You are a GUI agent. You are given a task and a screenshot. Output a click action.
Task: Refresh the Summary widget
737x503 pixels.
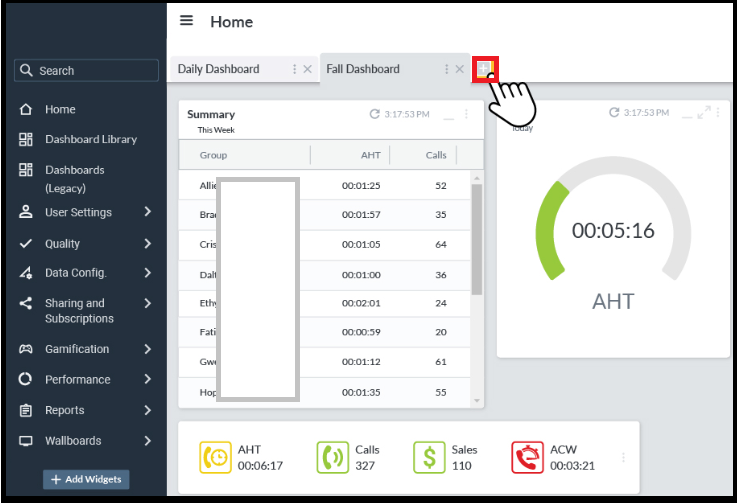click(x=374, y=114)
